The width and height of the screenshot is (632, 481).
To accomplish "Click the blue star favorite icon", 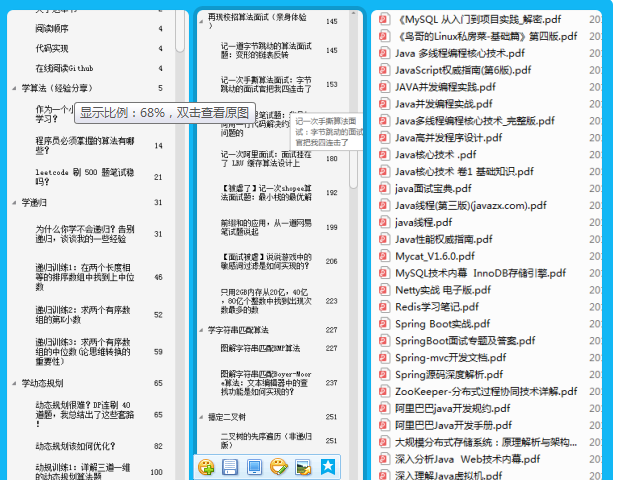I will point(328,467).
